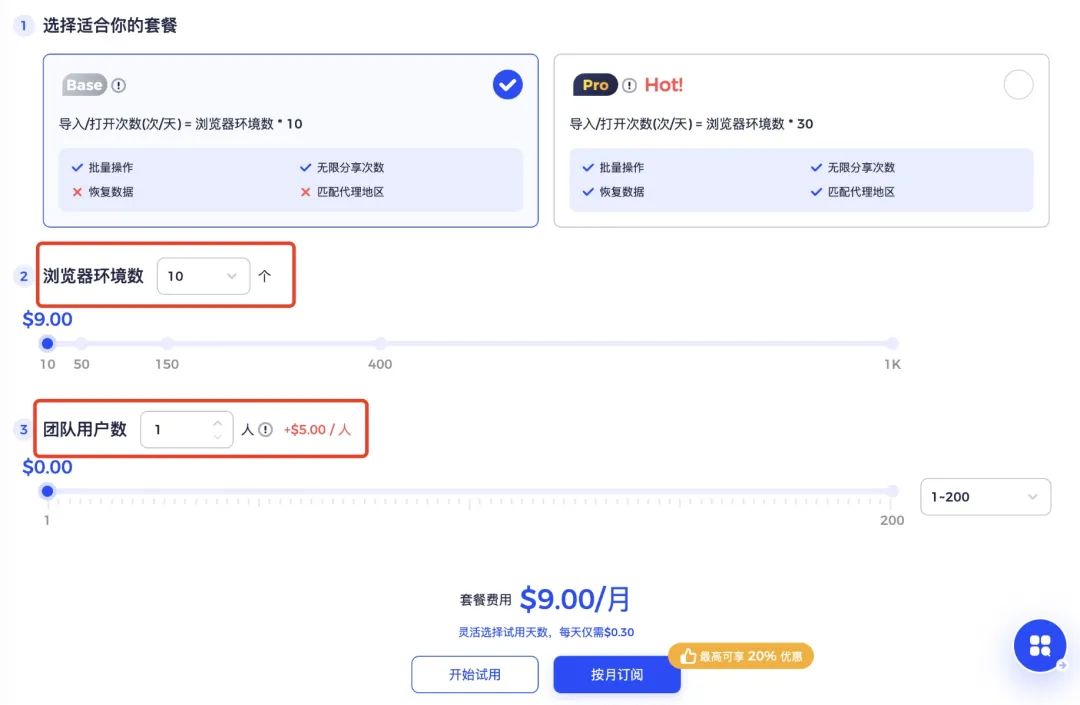Select the Pro plan radio button

tap(1018, 85)
